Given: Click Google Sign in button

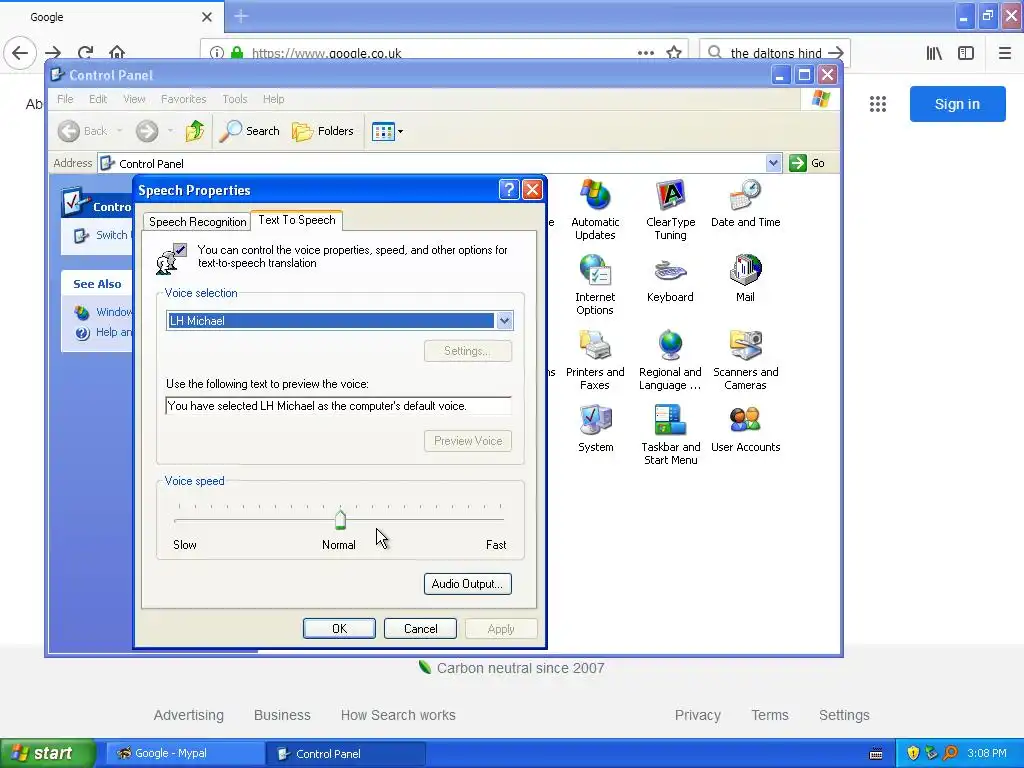Looking at the screenshot, I should 957,104.
